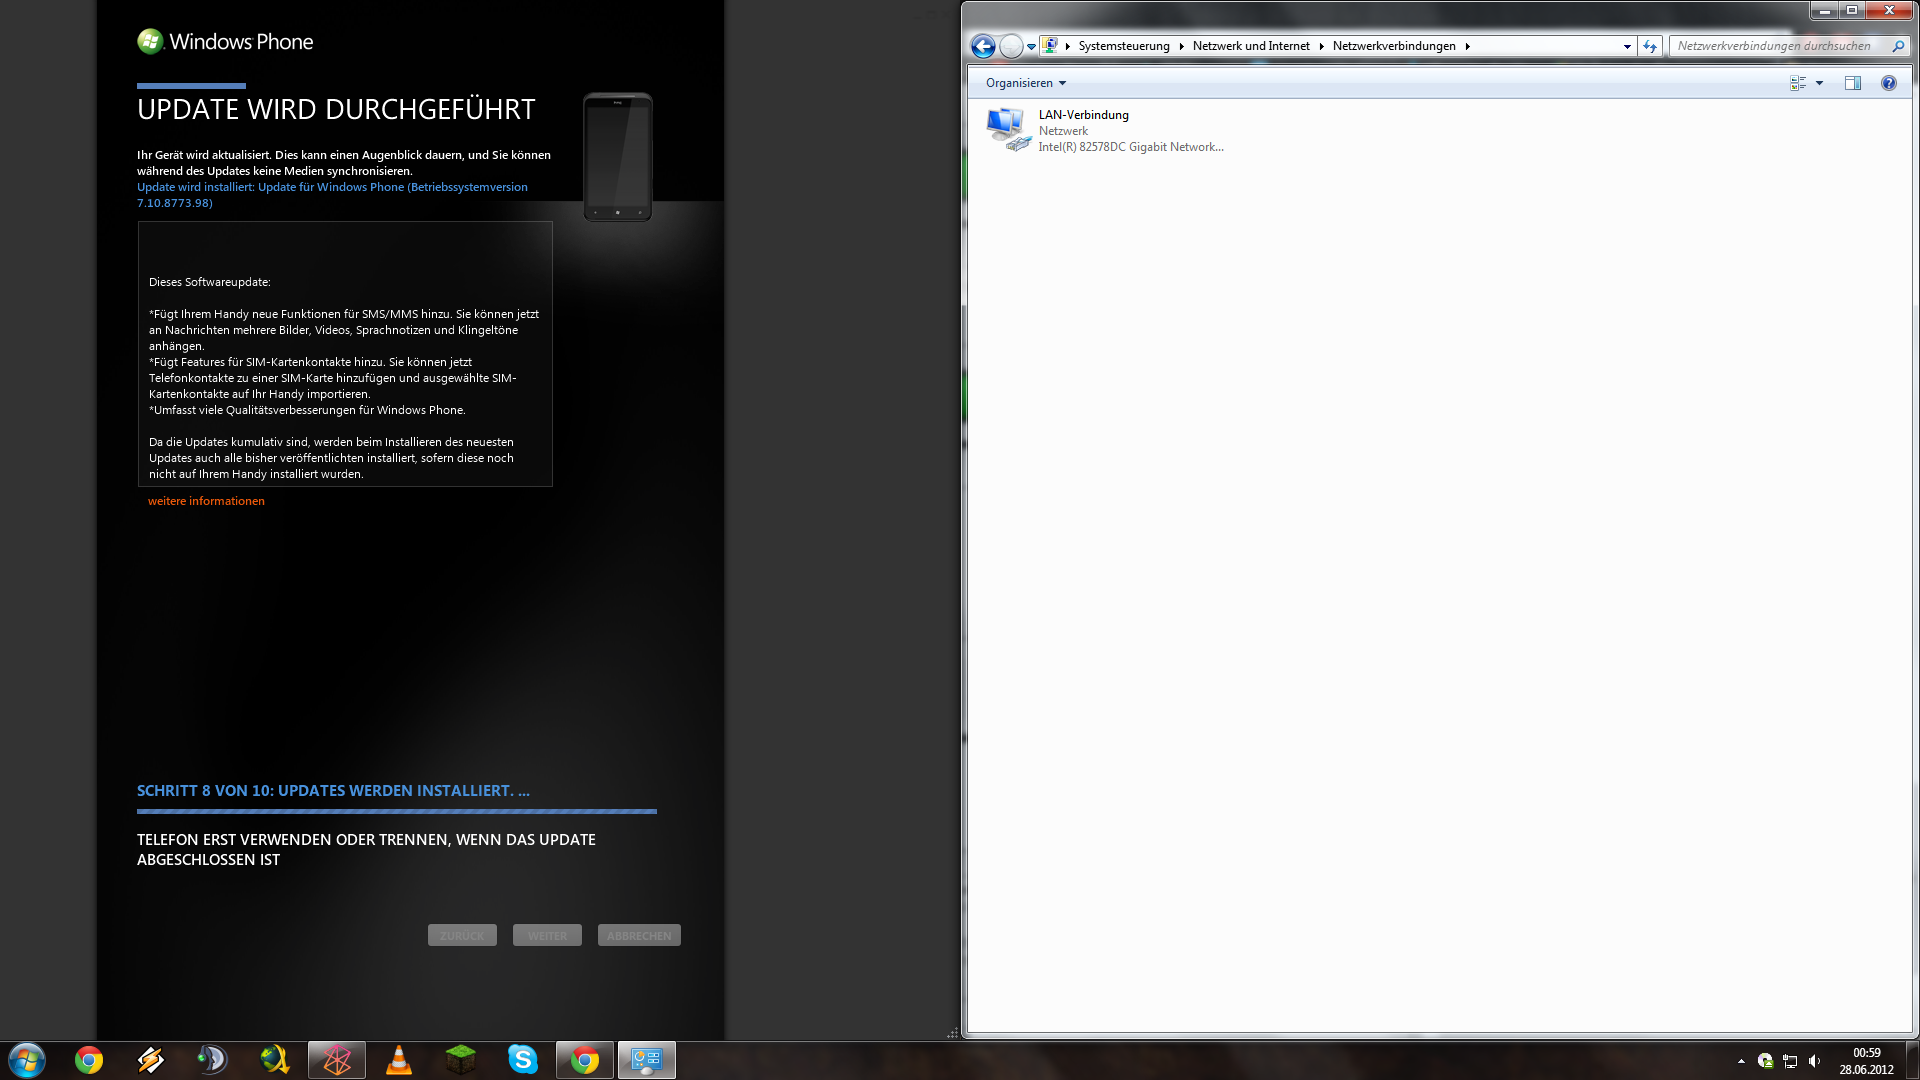The height and width of the screenshot is (1080, 1920).
Task: Open more view options dropdown arrow
Action: (1819, 83)
